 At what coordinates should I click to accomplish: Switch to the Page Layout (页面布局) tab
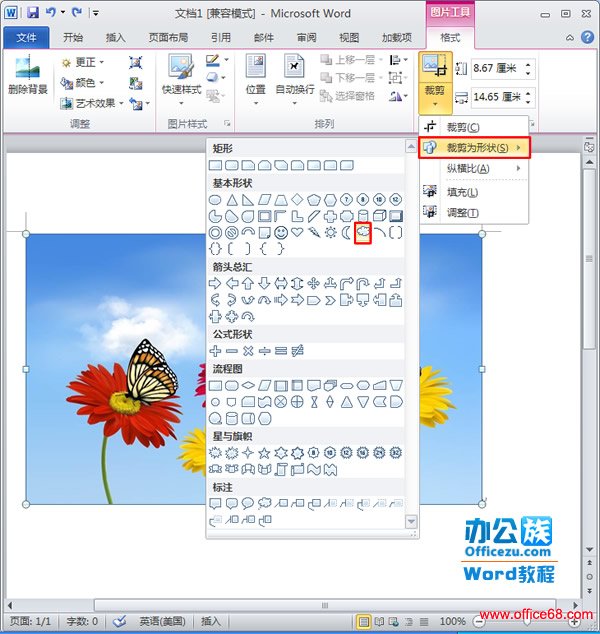pyautogui.click(x=168, y=38)
